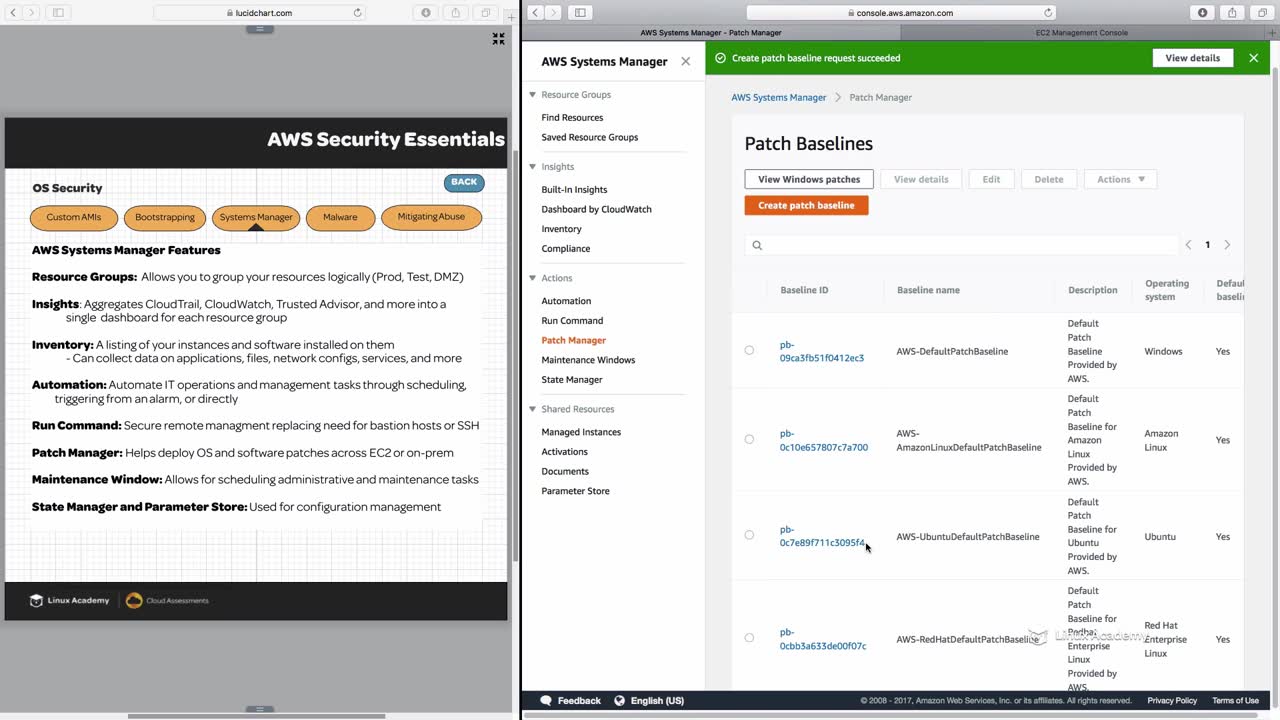Select the AWS-UbuntuDefaultPatchBaseline radio button
1280x720 pixels.
(749, 536)
